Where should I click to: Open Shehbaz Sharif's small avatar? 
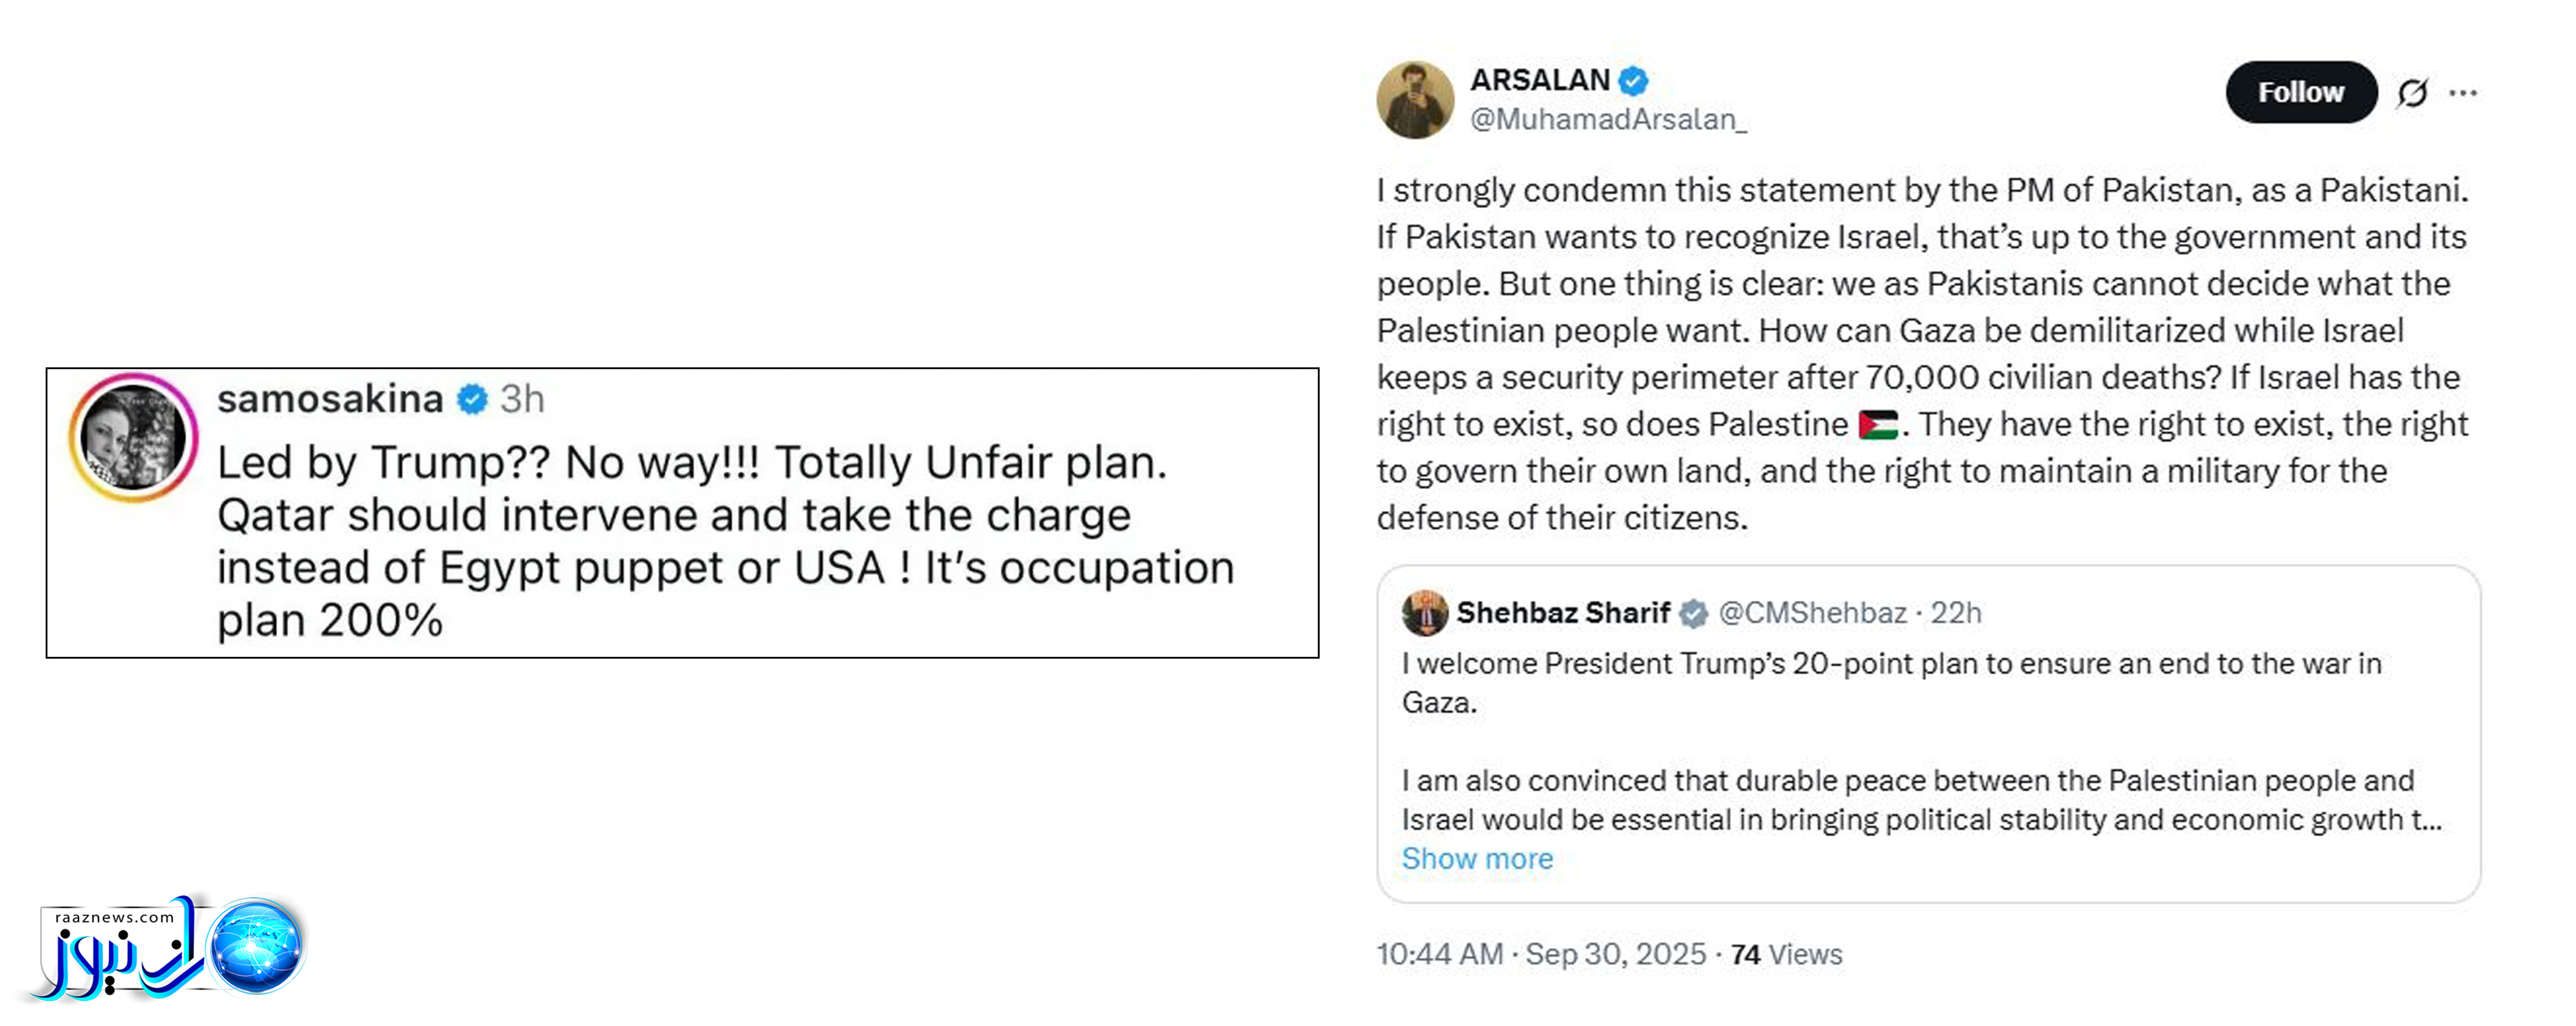coord(1424,612)
